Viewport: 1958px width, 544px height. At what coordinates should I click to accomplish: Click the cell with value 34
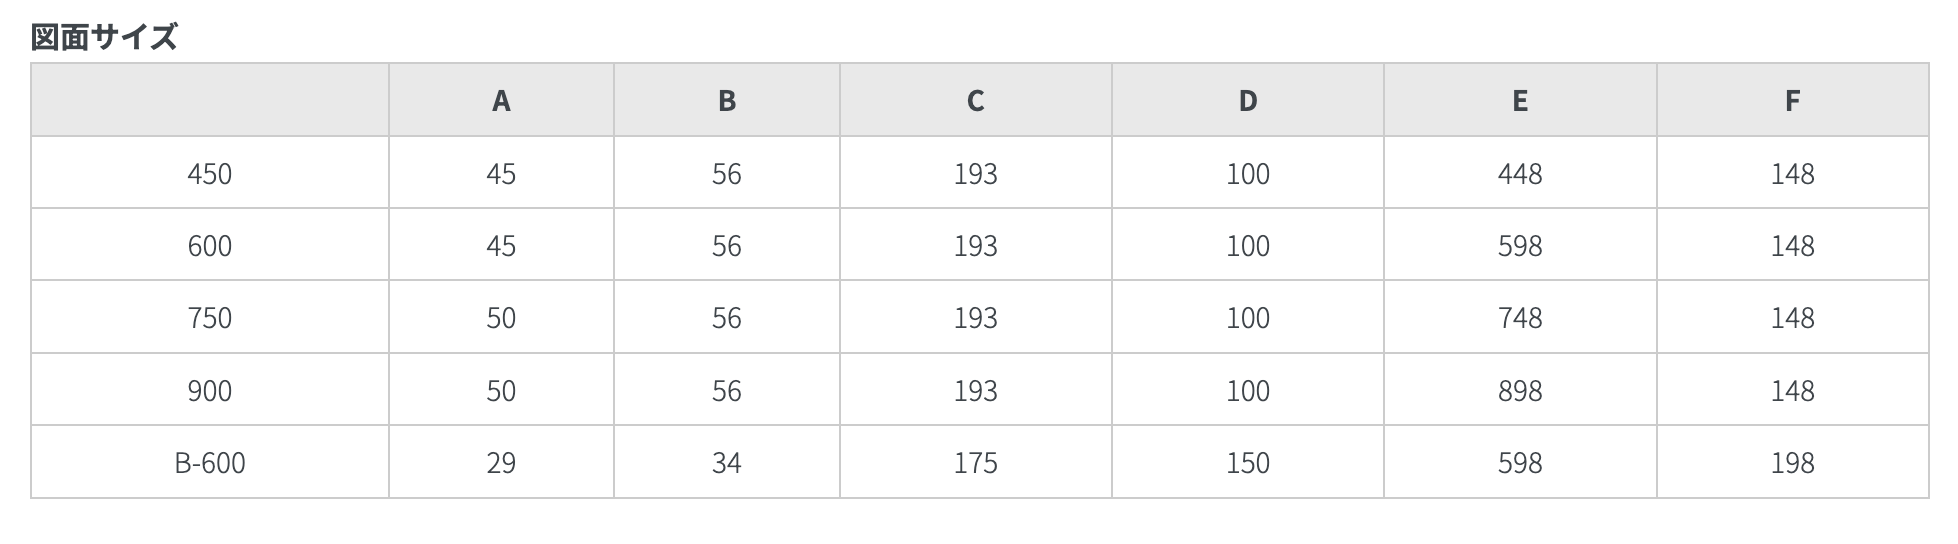pyautogui.click(x=727, y=463)
